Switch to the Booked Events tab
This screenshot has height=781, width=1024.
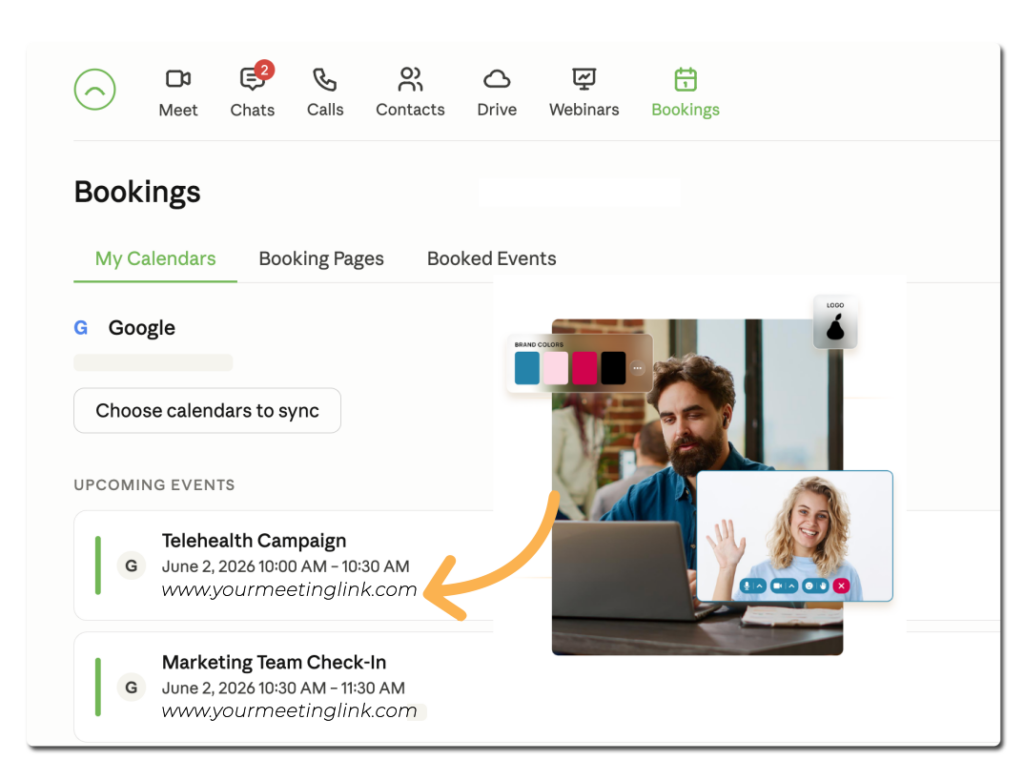(491, 259)
